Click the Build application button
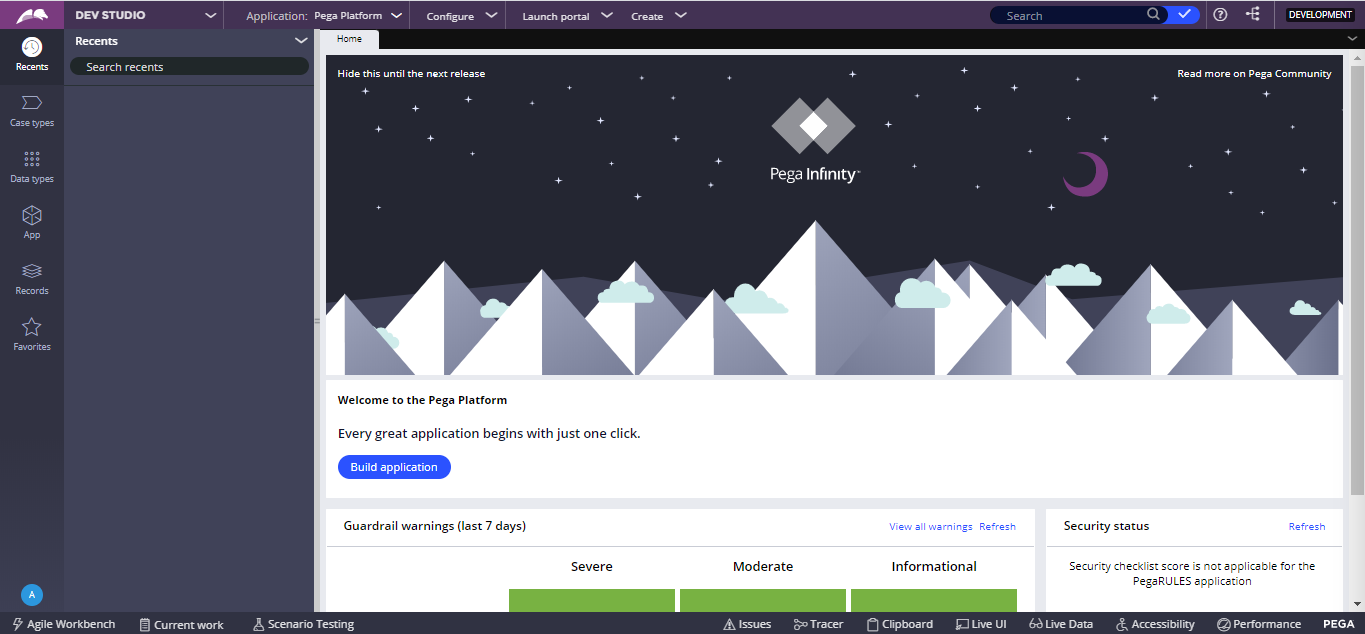 (x=394, y=467)
